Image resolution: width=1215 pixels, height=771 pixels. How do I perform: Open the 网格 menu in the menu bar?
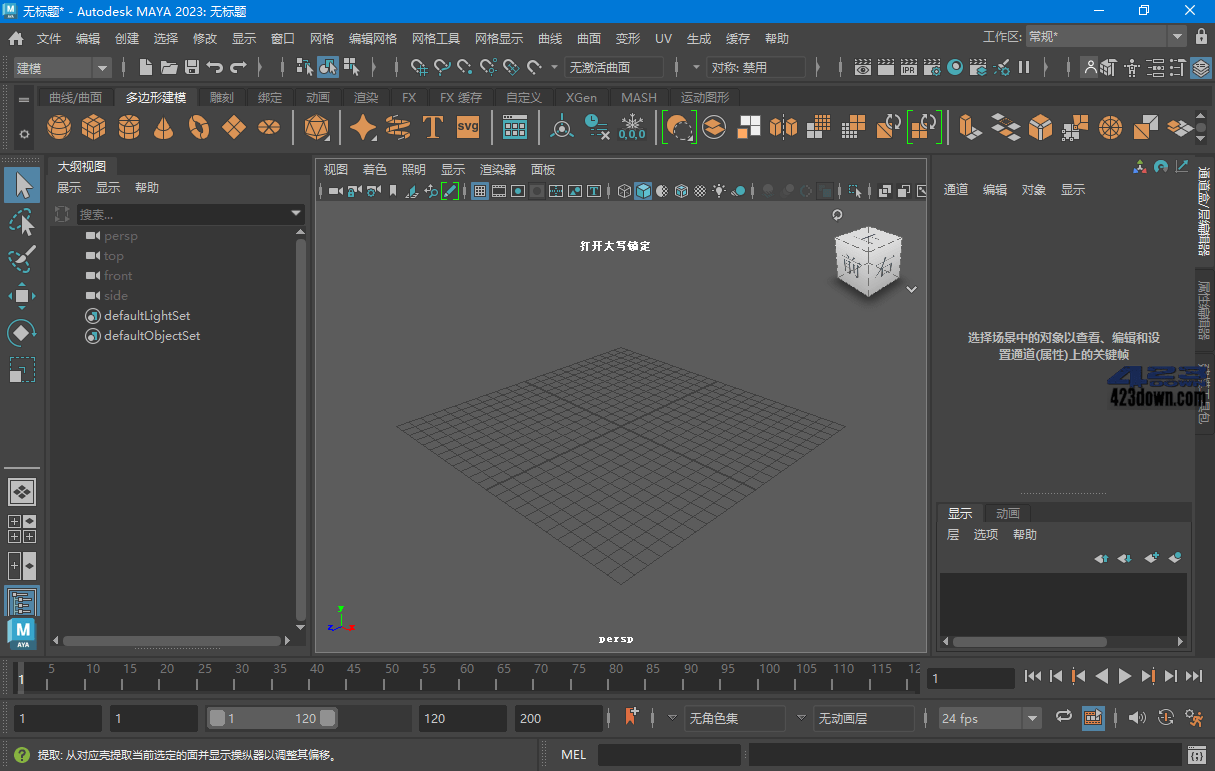point(321,38)
